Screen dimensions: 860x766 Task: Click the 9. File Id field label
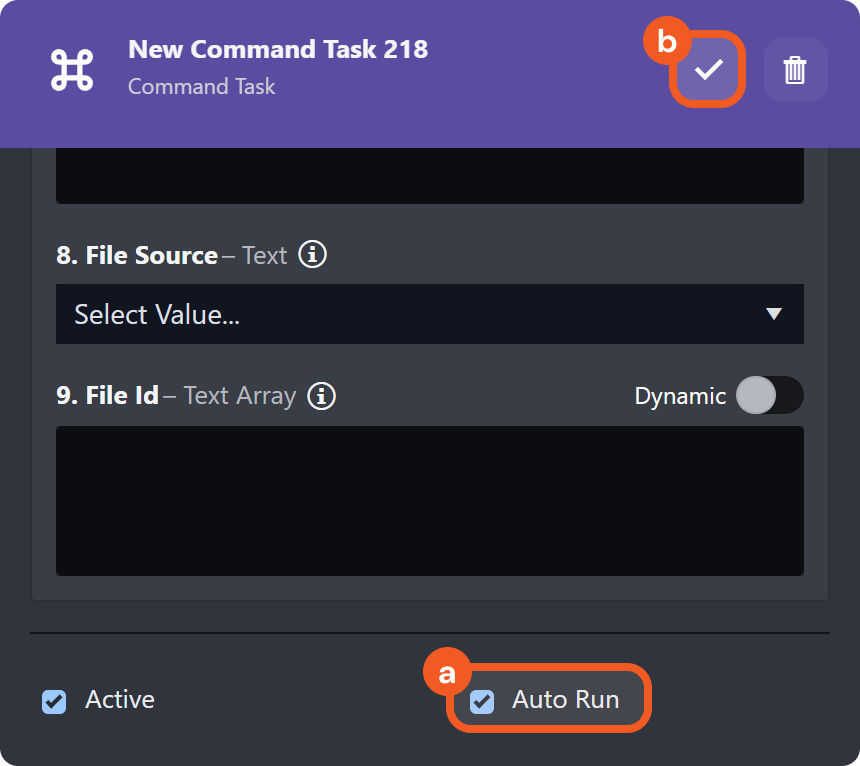tap(107, 396)
